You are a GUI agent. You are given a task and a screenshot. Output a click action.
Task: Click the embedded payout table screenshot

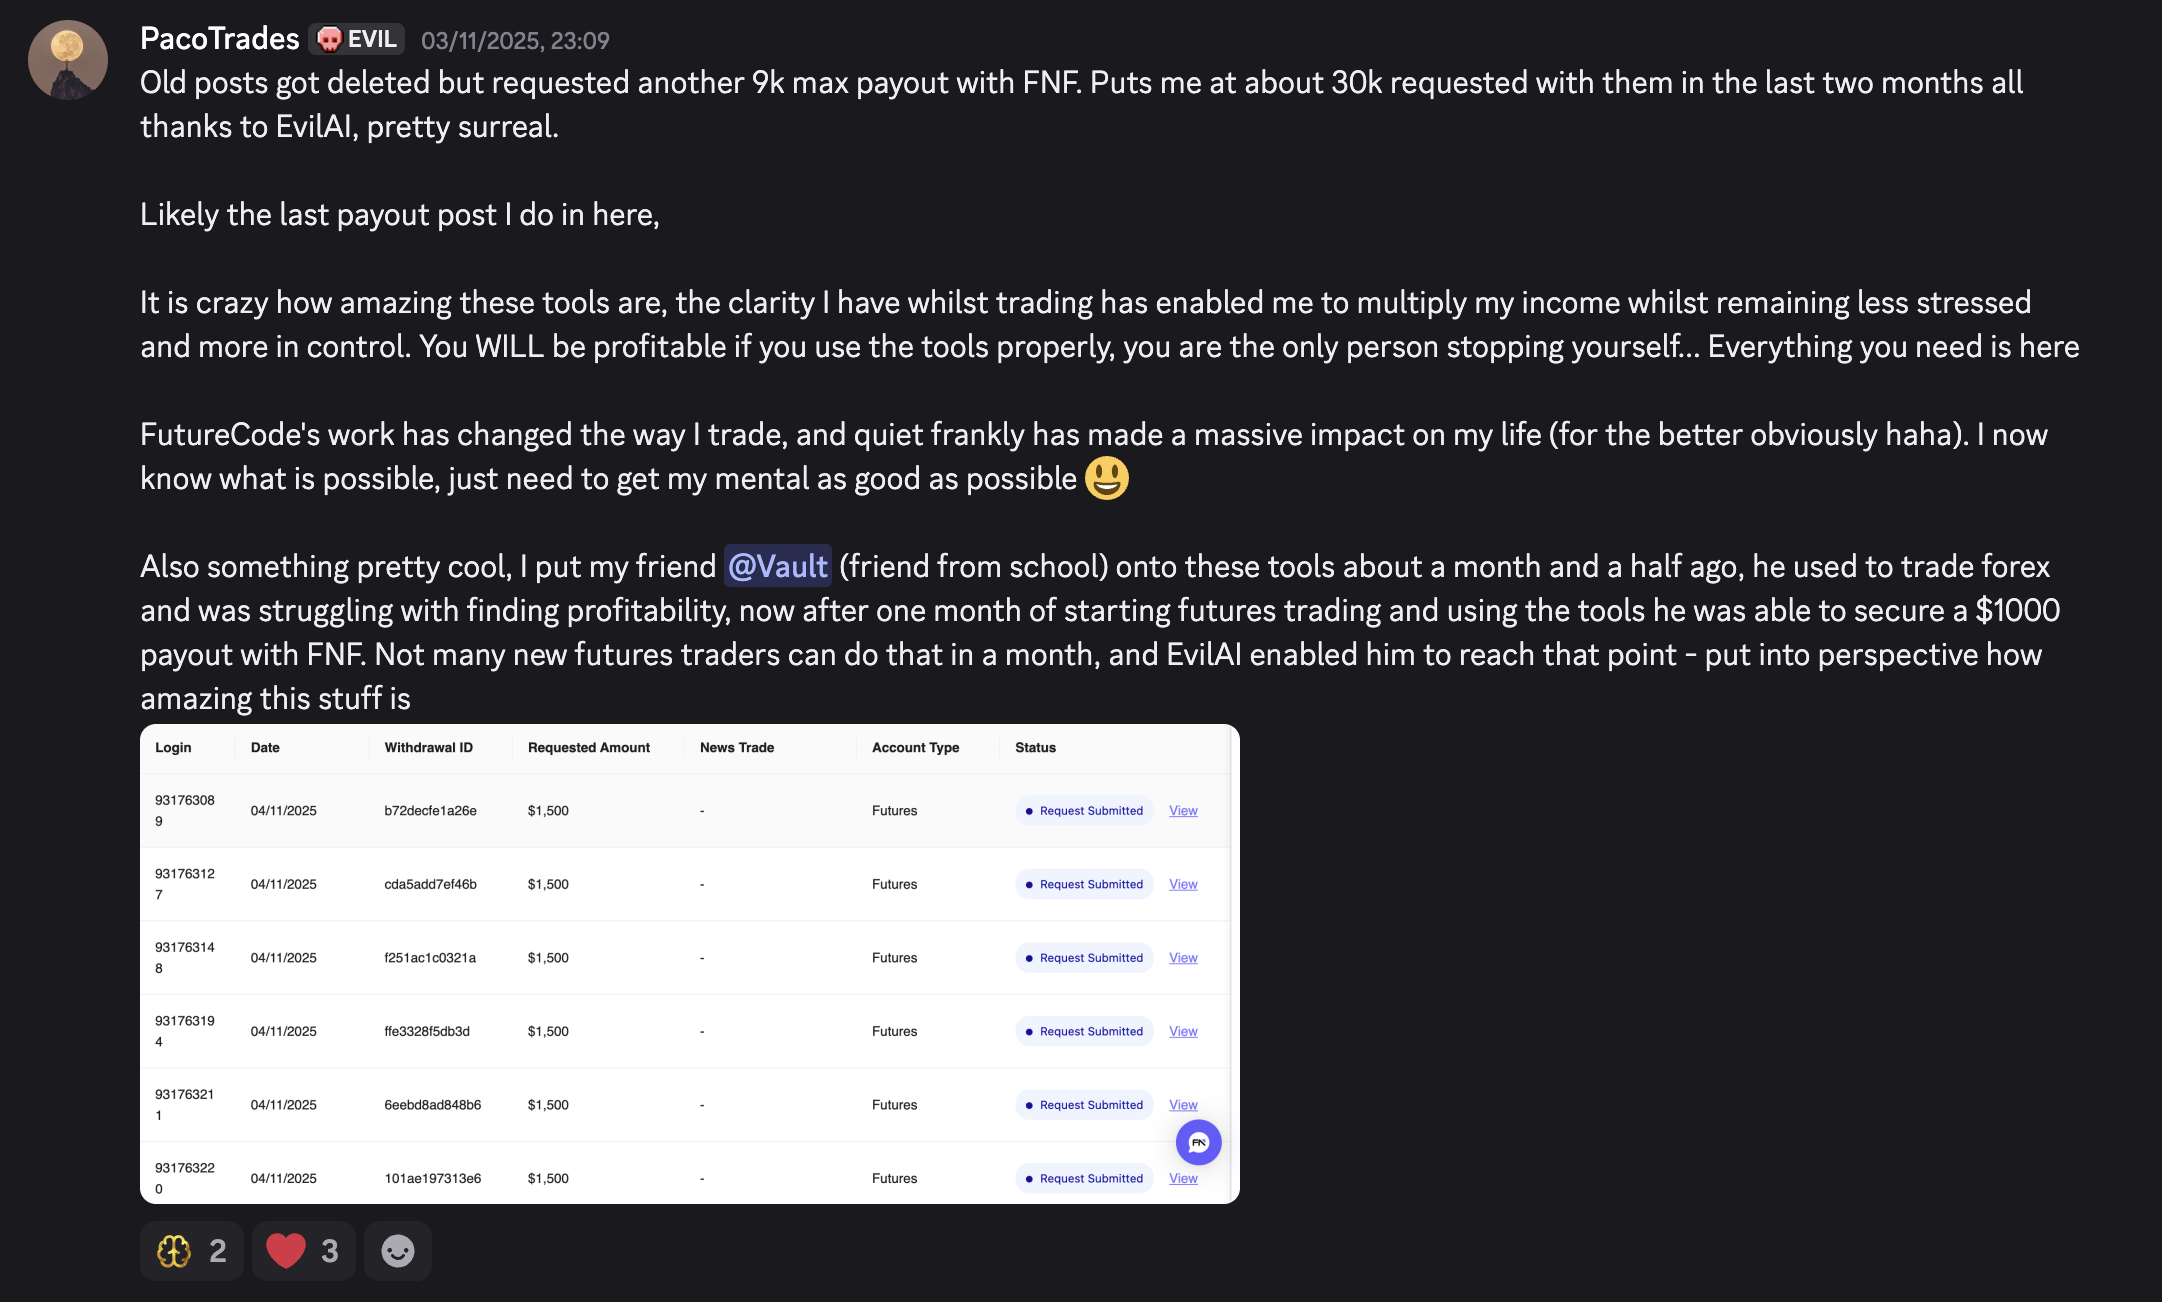click(x=690, y=960)
